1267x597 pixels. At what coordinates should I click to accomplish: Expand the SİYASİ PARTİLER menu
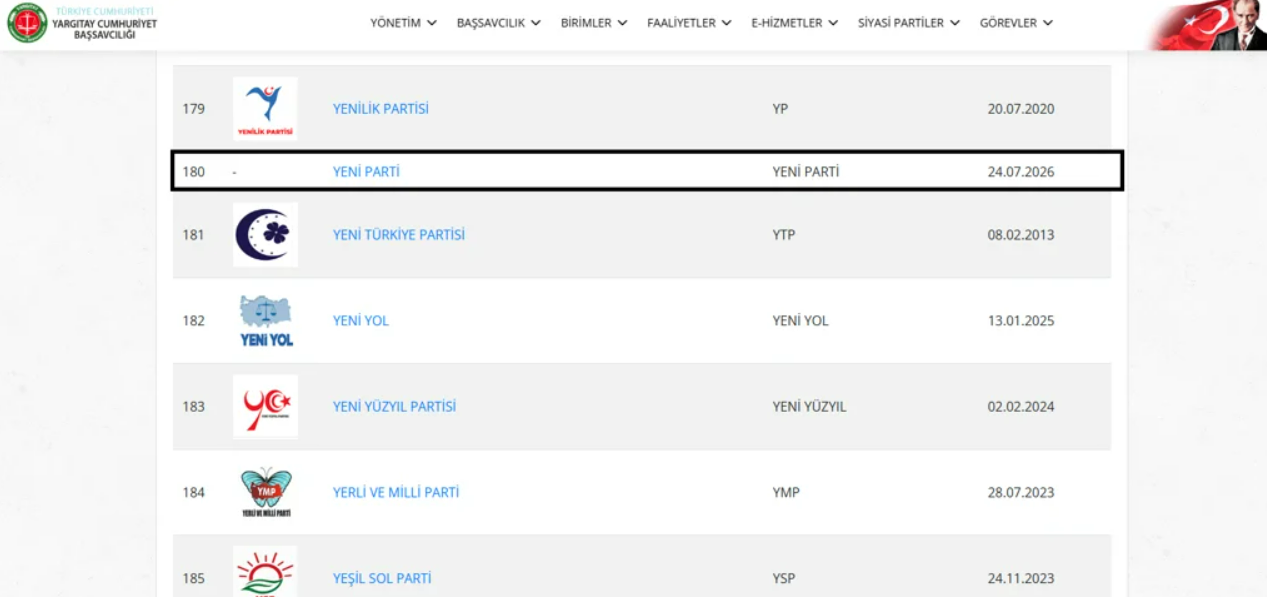click(x=908, y=23)
